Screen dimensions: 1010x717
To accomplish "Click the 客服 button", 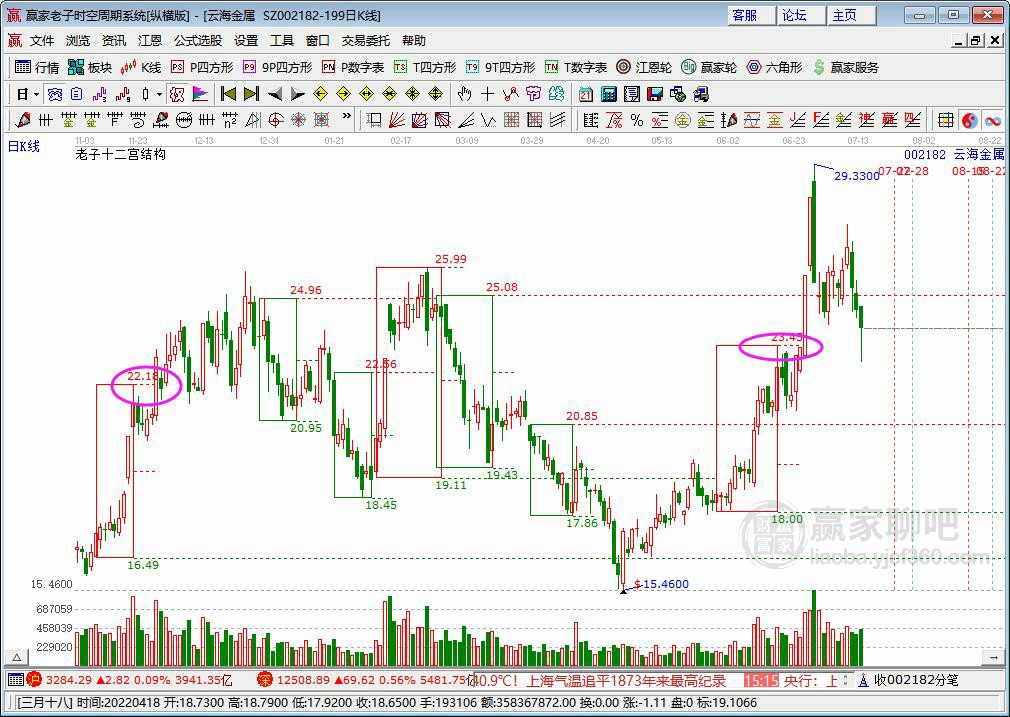I will (751, 15).
